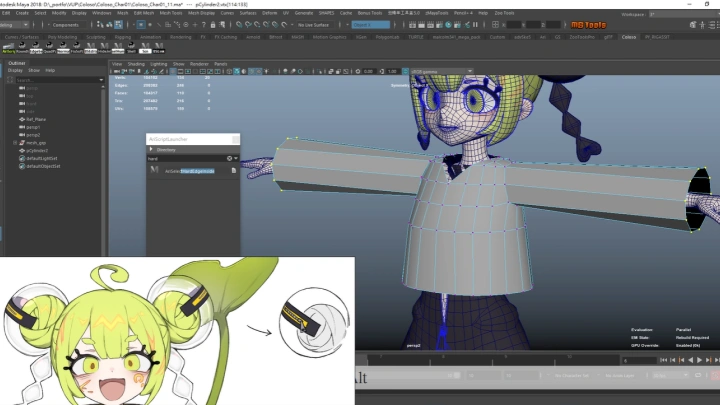Click the Shell shelf button
Image resolution: width=720 pixels, height=405 pixels.
[131, 47]
